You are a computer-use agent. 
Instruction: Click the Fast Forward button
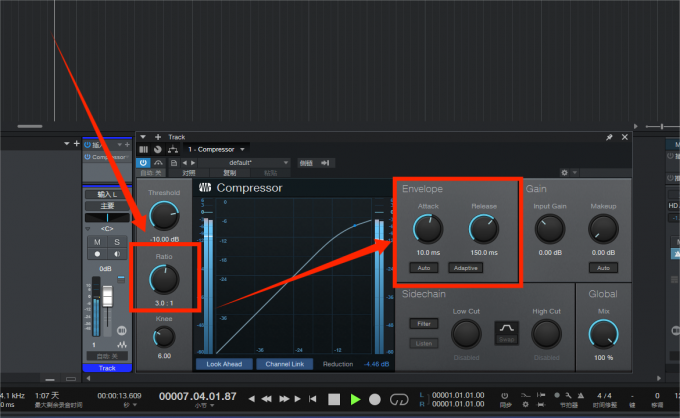click(284, 399)
